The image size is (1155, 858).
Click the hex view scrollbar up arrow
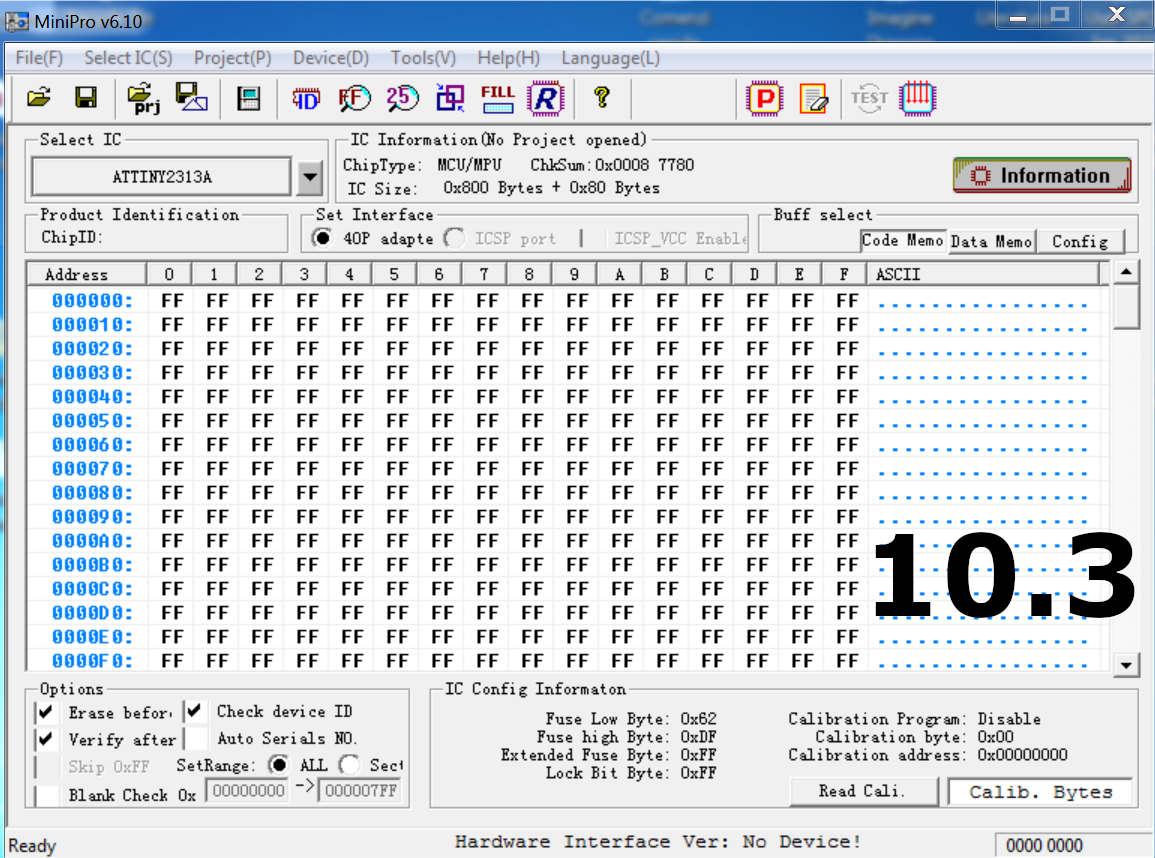coord(1126,272)
